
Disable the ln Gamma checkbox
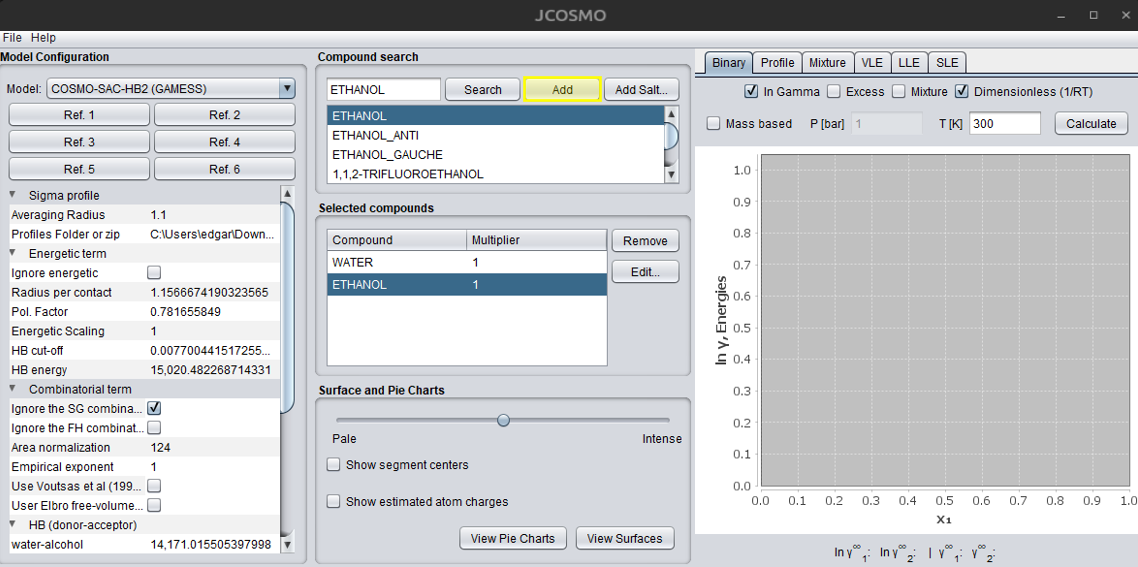point(751,92)
